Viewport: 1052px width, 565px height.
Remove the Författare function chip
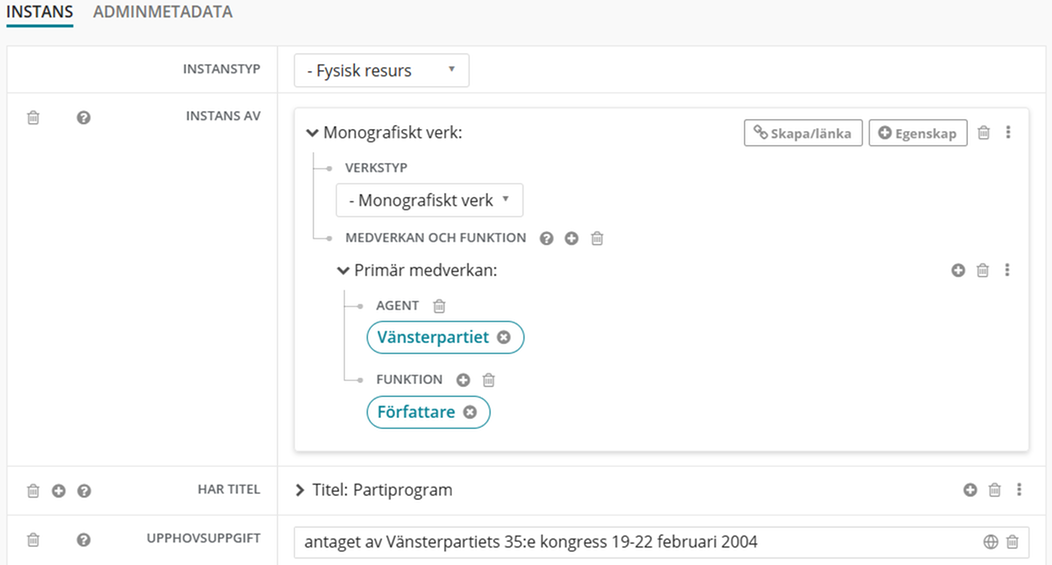coord(470,412)
